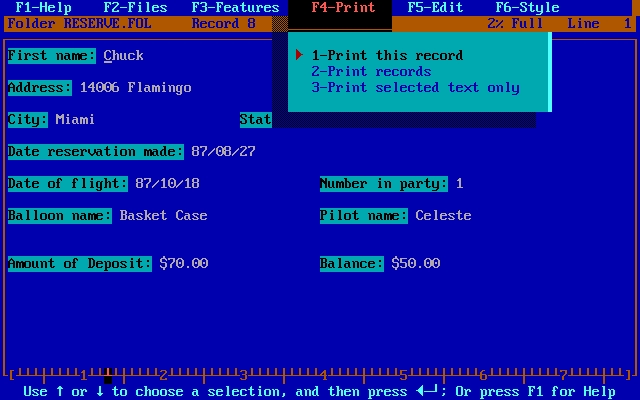
Task: Click the Pilot name value Celeste
Action: click(x=443, y=216)
